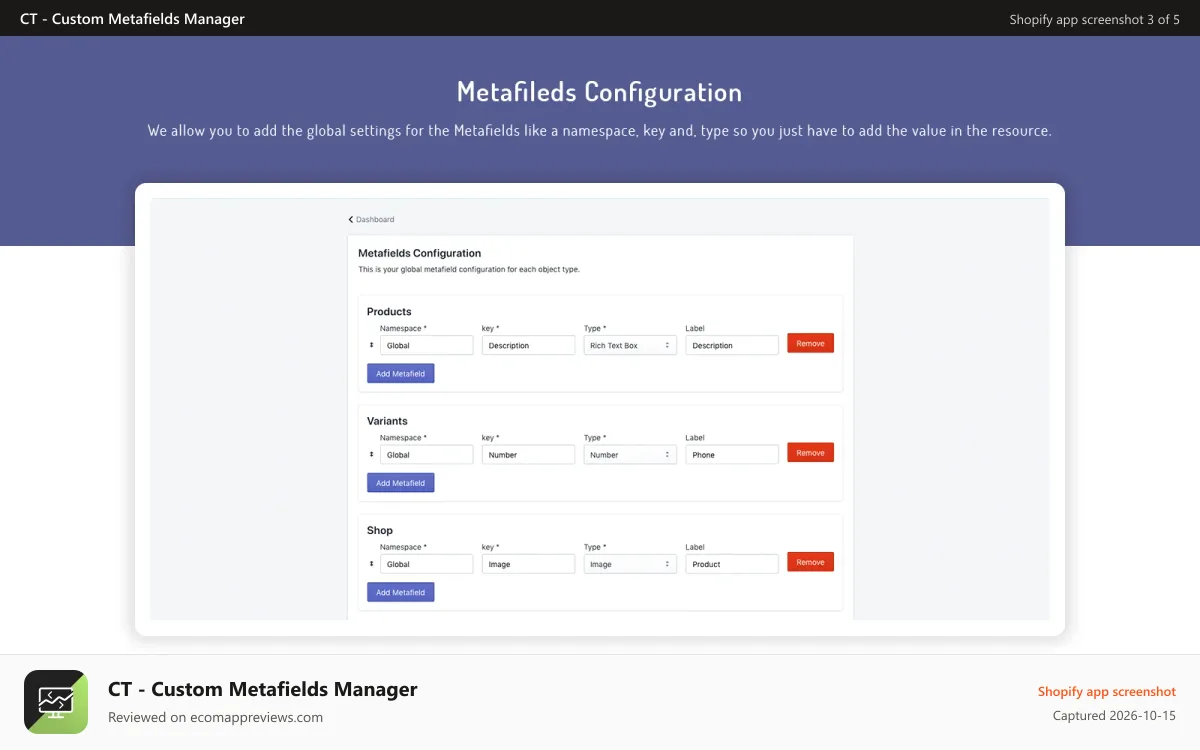Click the 'Shopify app screenshot 3 of 5' text
This screenshot has height=750, width=1200.
(1095, 19)
